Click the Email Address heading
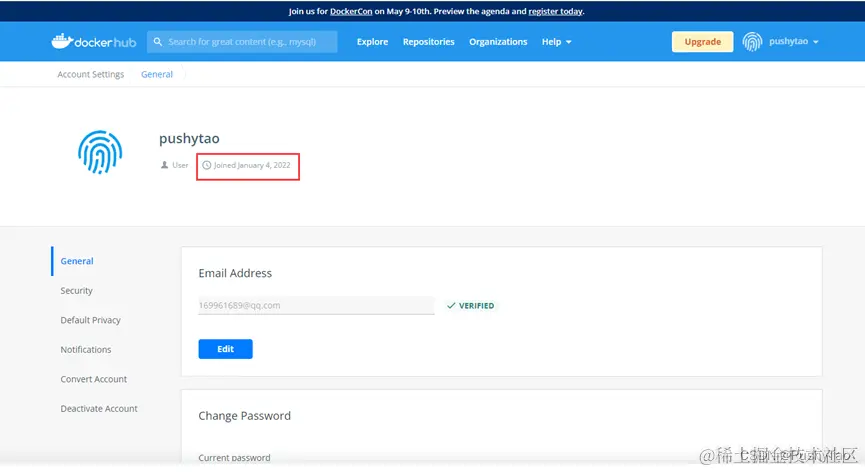The width and height of the screenshot is (865, 472). point(235,273)
